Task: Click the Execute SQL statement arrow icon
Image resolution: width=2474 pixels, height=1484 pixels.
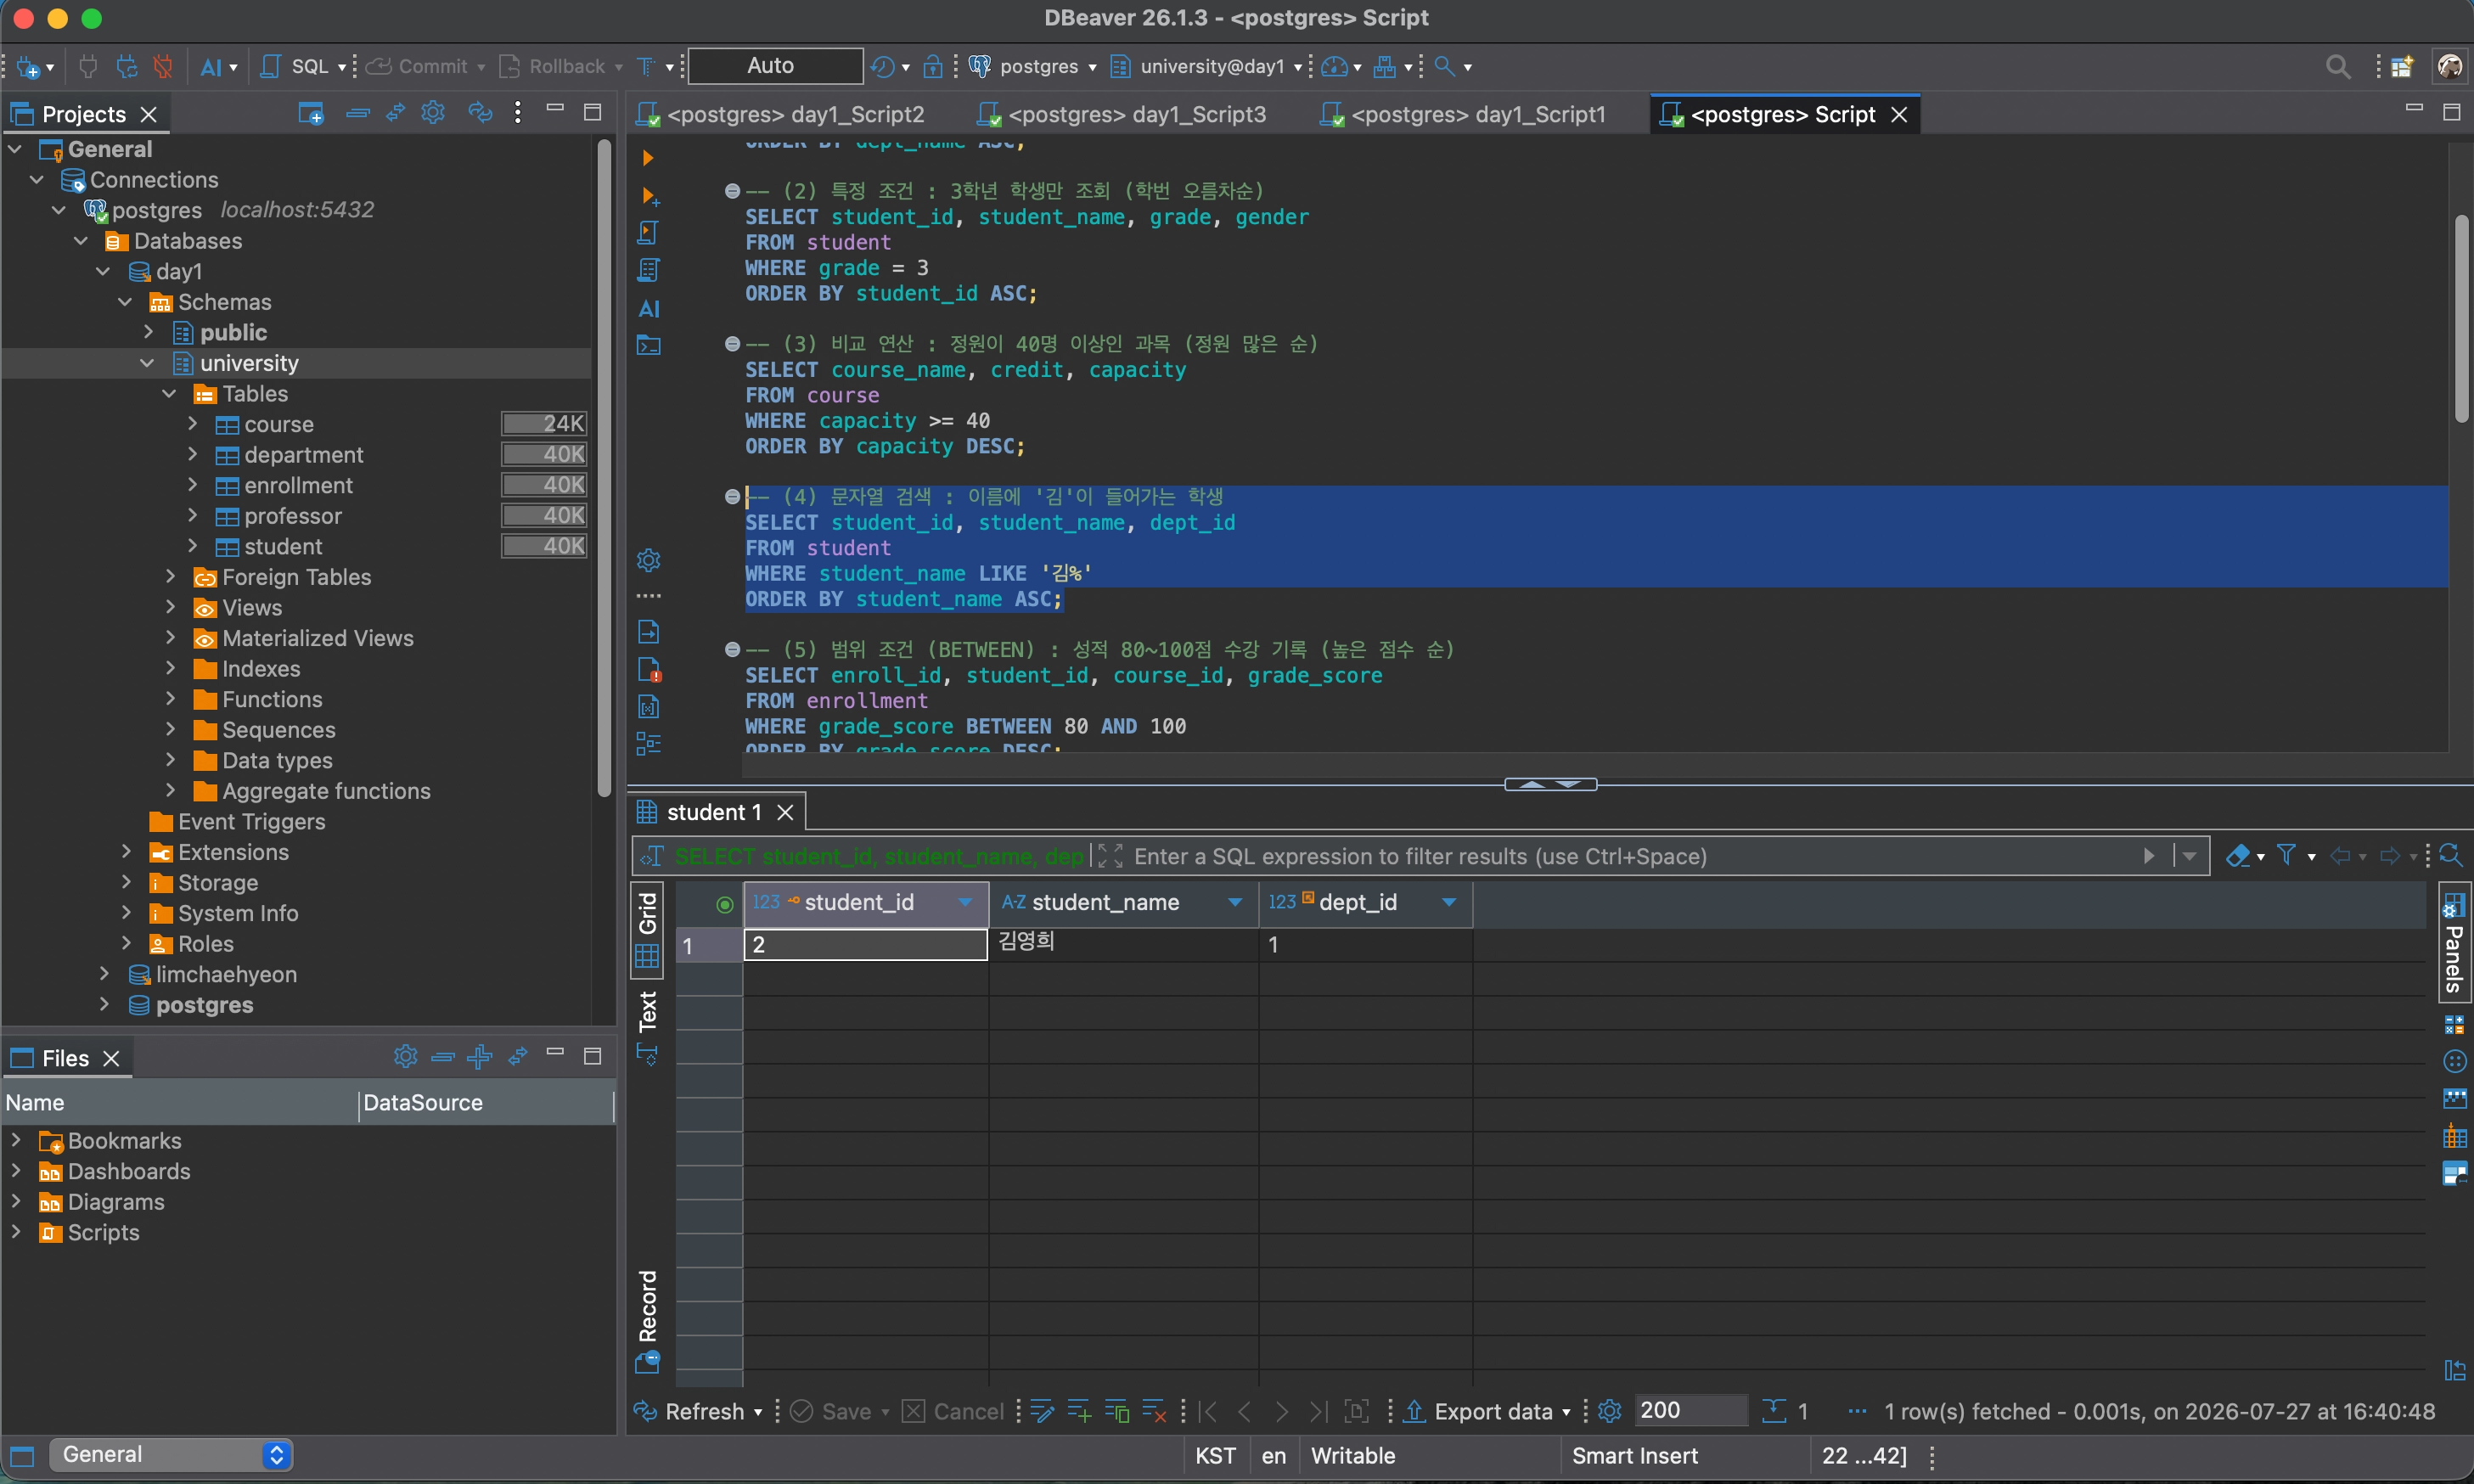Action: tap(648, 157)
